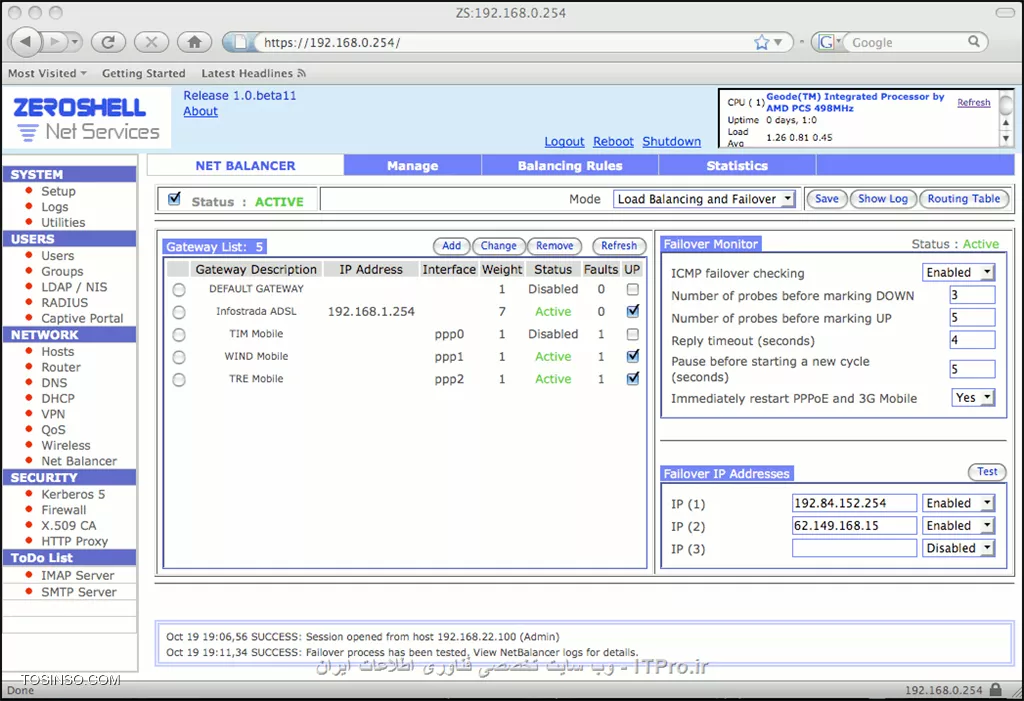Edit Reply timeout seconds field
1024x701 pixels.
972,340
